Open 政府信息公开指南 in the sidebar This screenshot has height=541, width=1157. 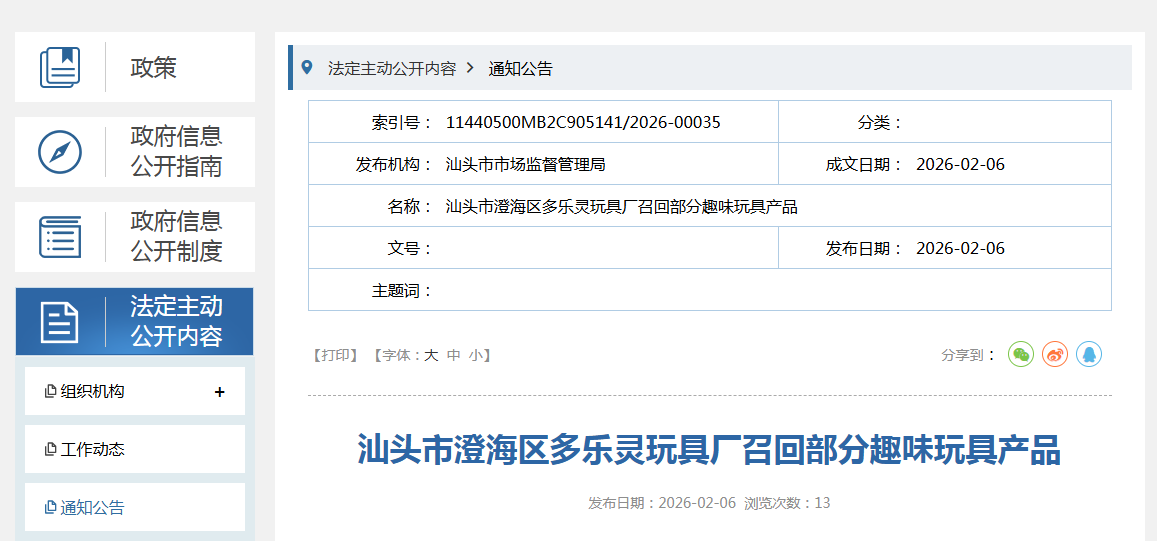pos(176,152)
